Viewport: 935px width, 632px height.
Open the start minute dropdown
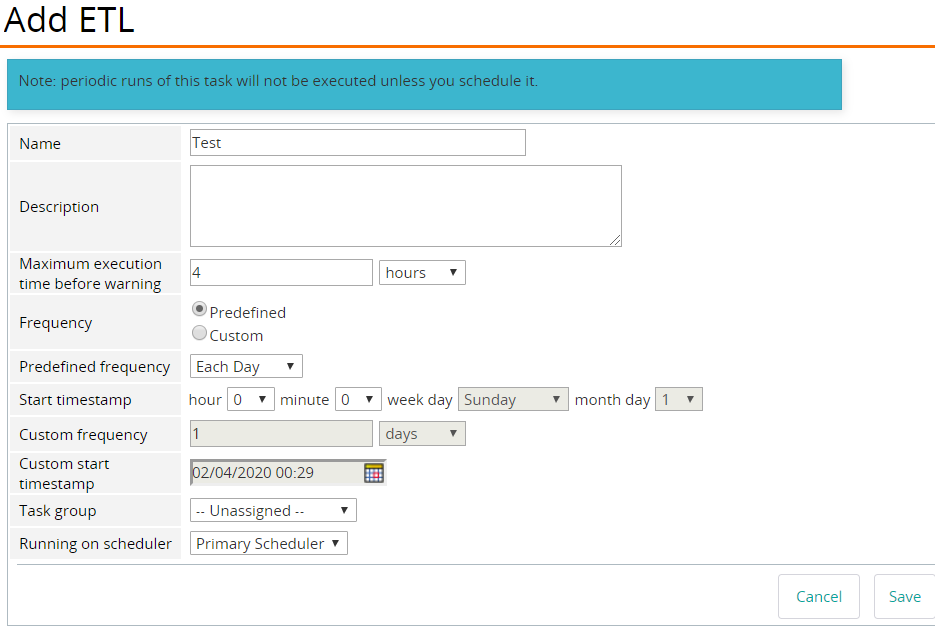(358, 400)
